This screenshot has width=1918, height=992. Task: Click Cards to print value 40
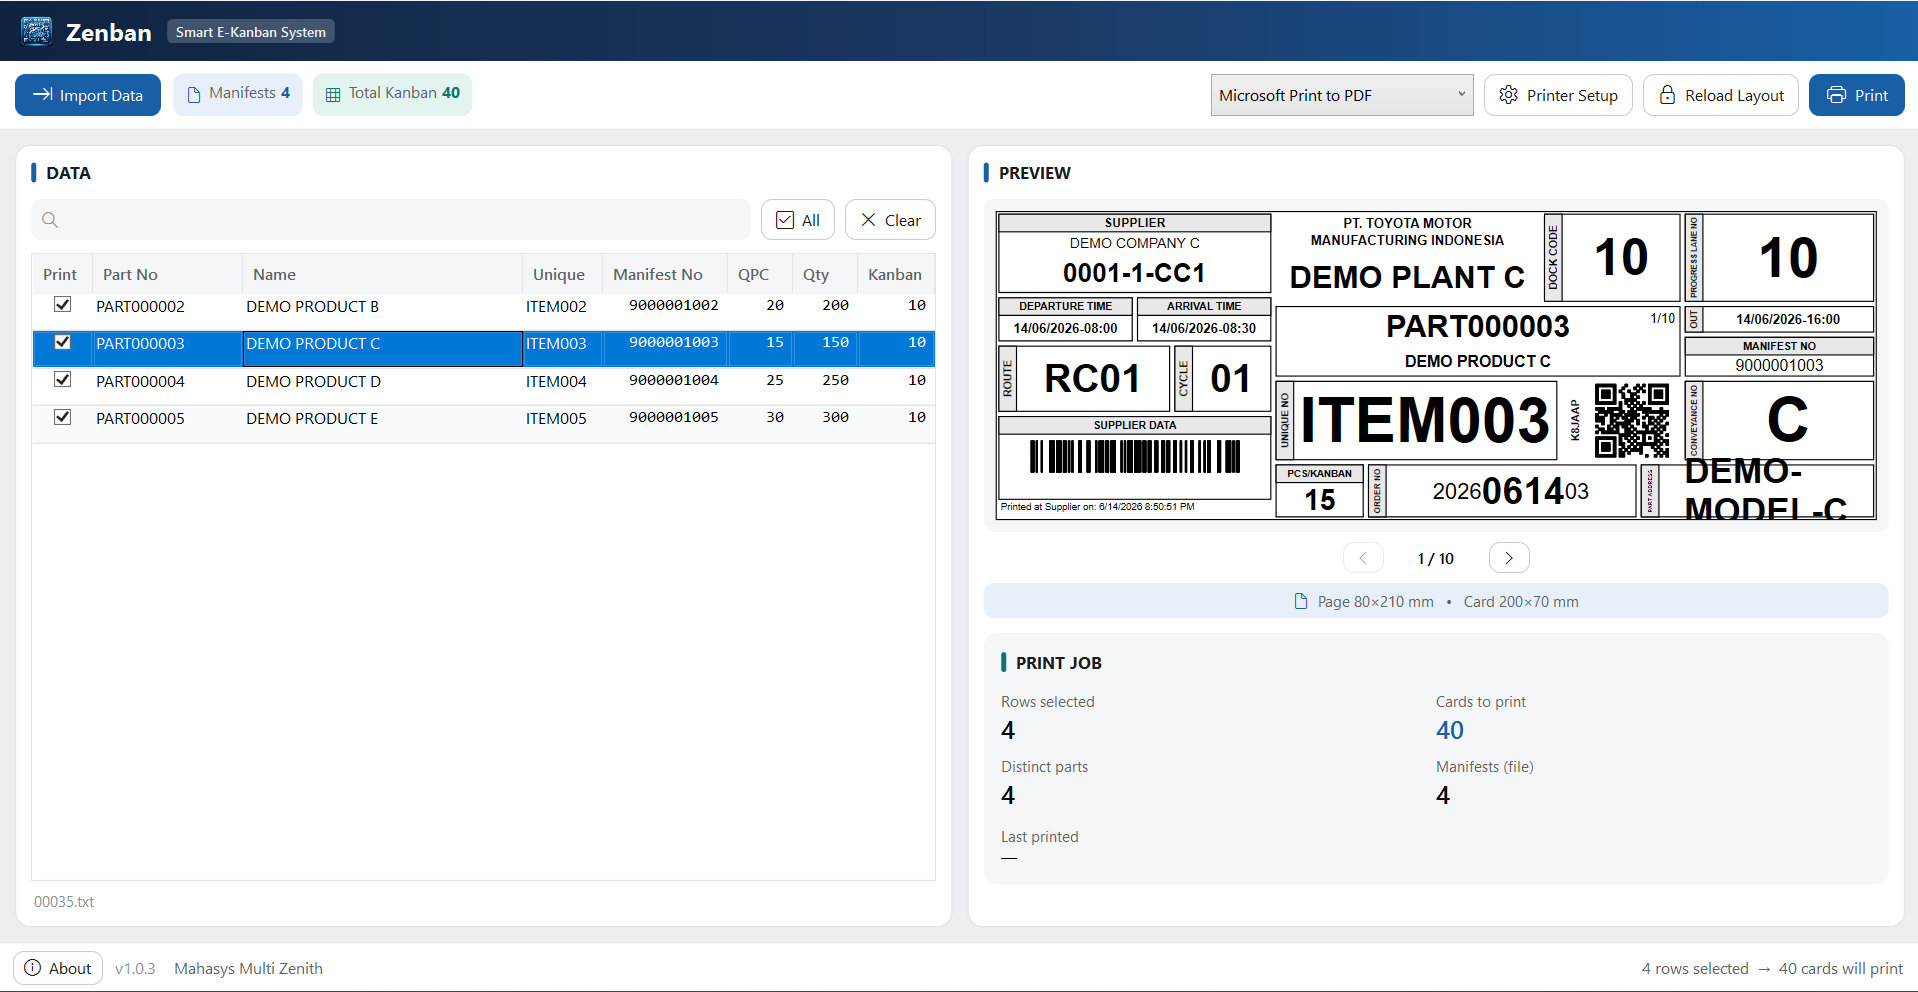tap(1450, 730)
